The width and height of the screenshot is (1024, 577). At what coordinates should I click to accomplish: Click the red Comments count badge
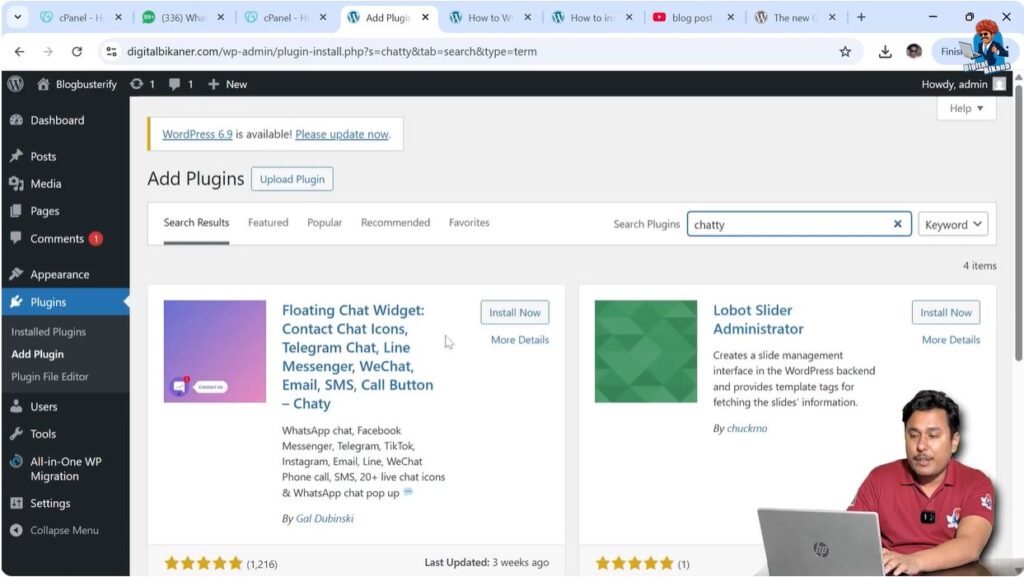pos(95,239)
